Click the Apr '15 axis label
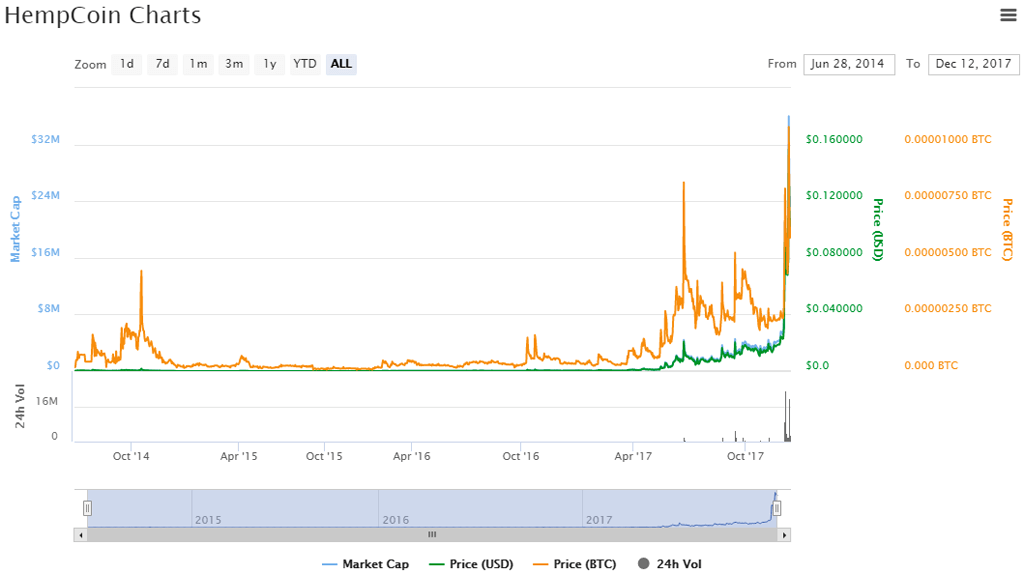This screenshot has height=574, width=1024. pyautogui.click(x=238, y=456)
